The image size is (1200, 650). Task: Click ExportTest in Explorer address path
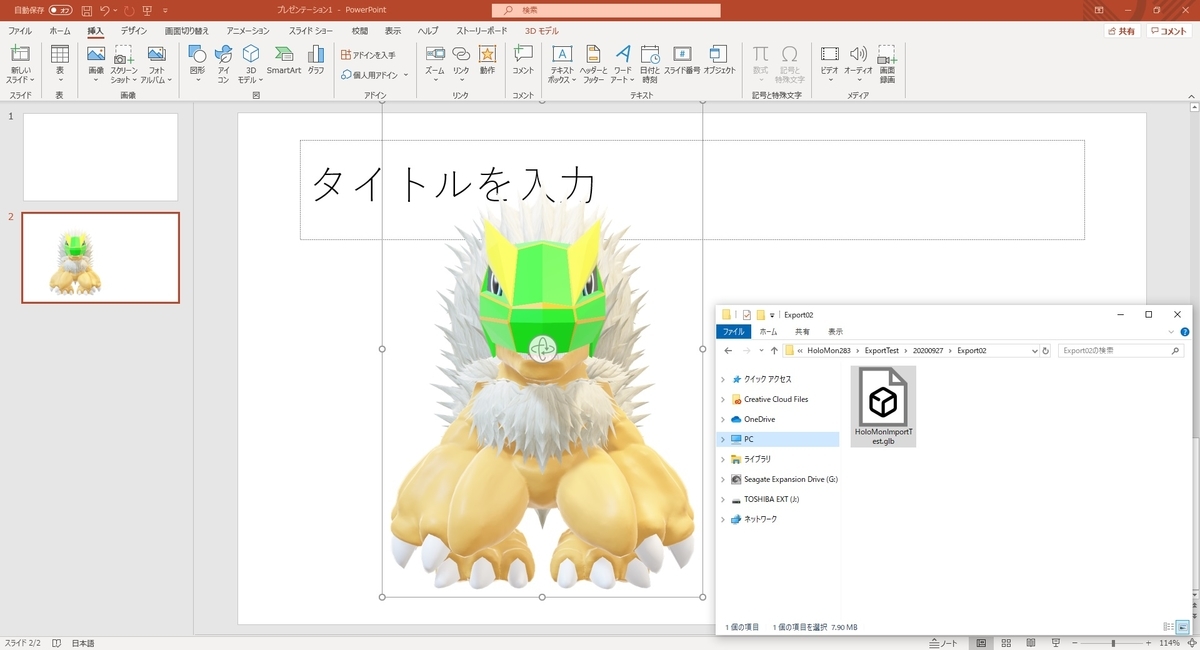(x=882, y=351)
